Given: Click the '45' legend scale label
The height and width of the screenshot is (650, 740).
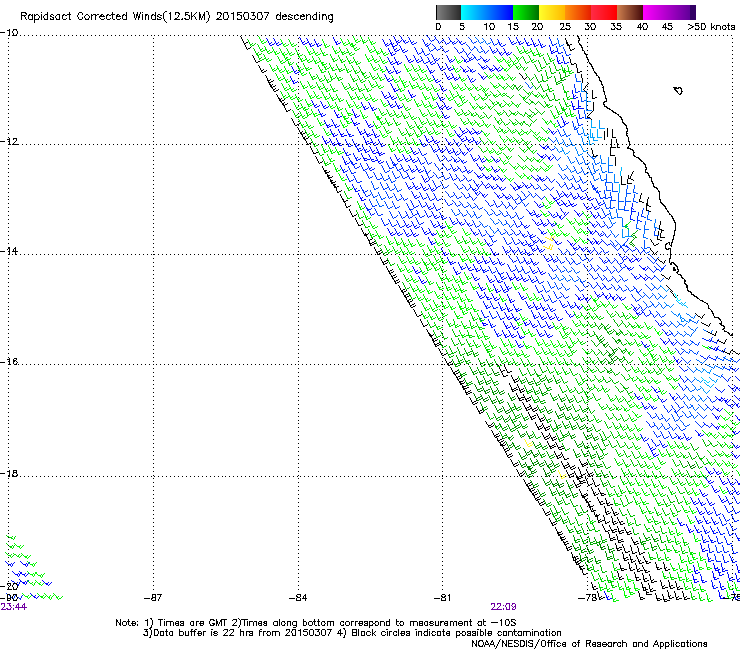Looking at the screenshot, I should coord(667,26).
